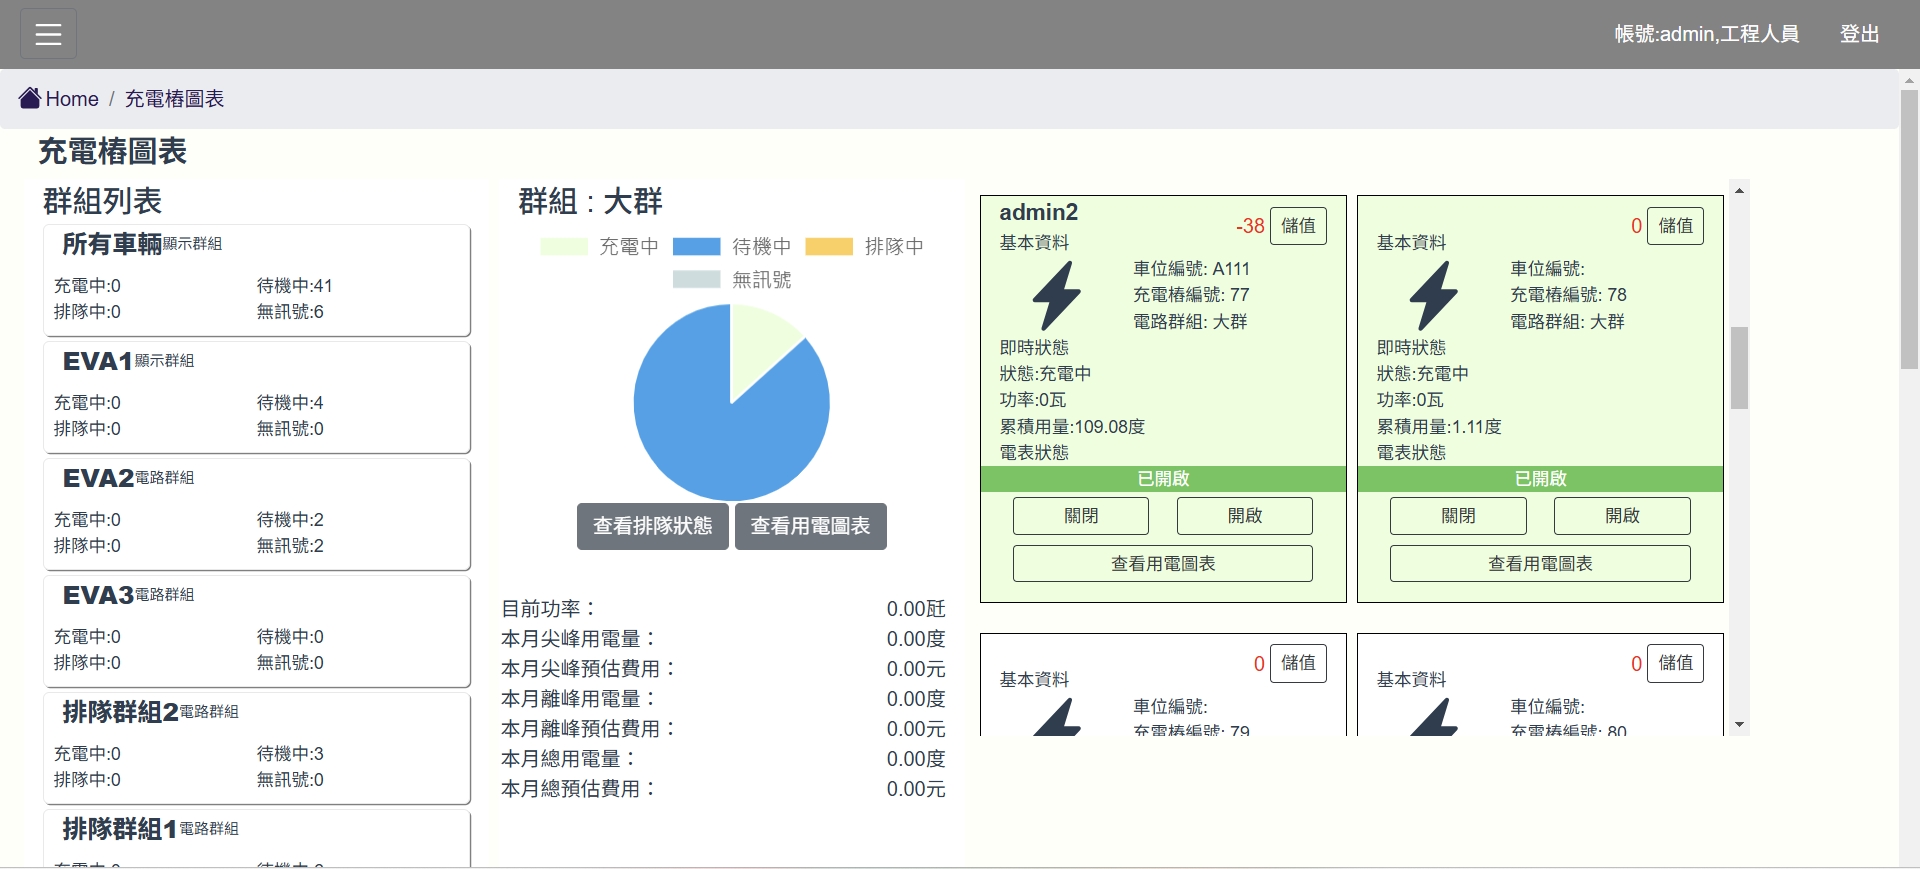
Task: Click the lightning bolt icon on admin2 card
Action: [1056, 295]
